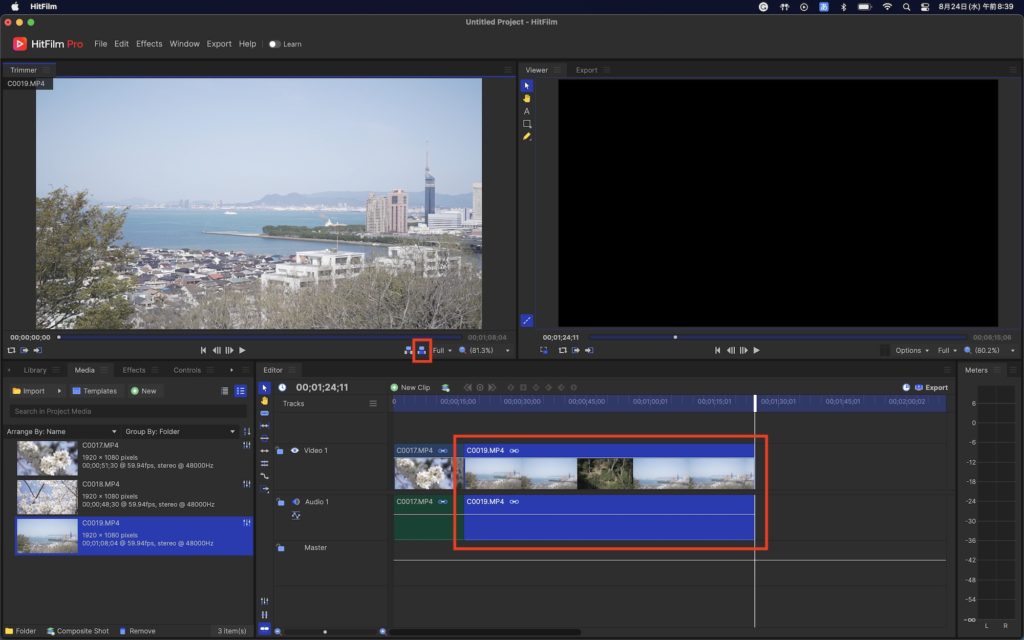This screenshot has width=1024, height=640.
Task: Click the Import button in Media panel
Action: tap(29, 391)
